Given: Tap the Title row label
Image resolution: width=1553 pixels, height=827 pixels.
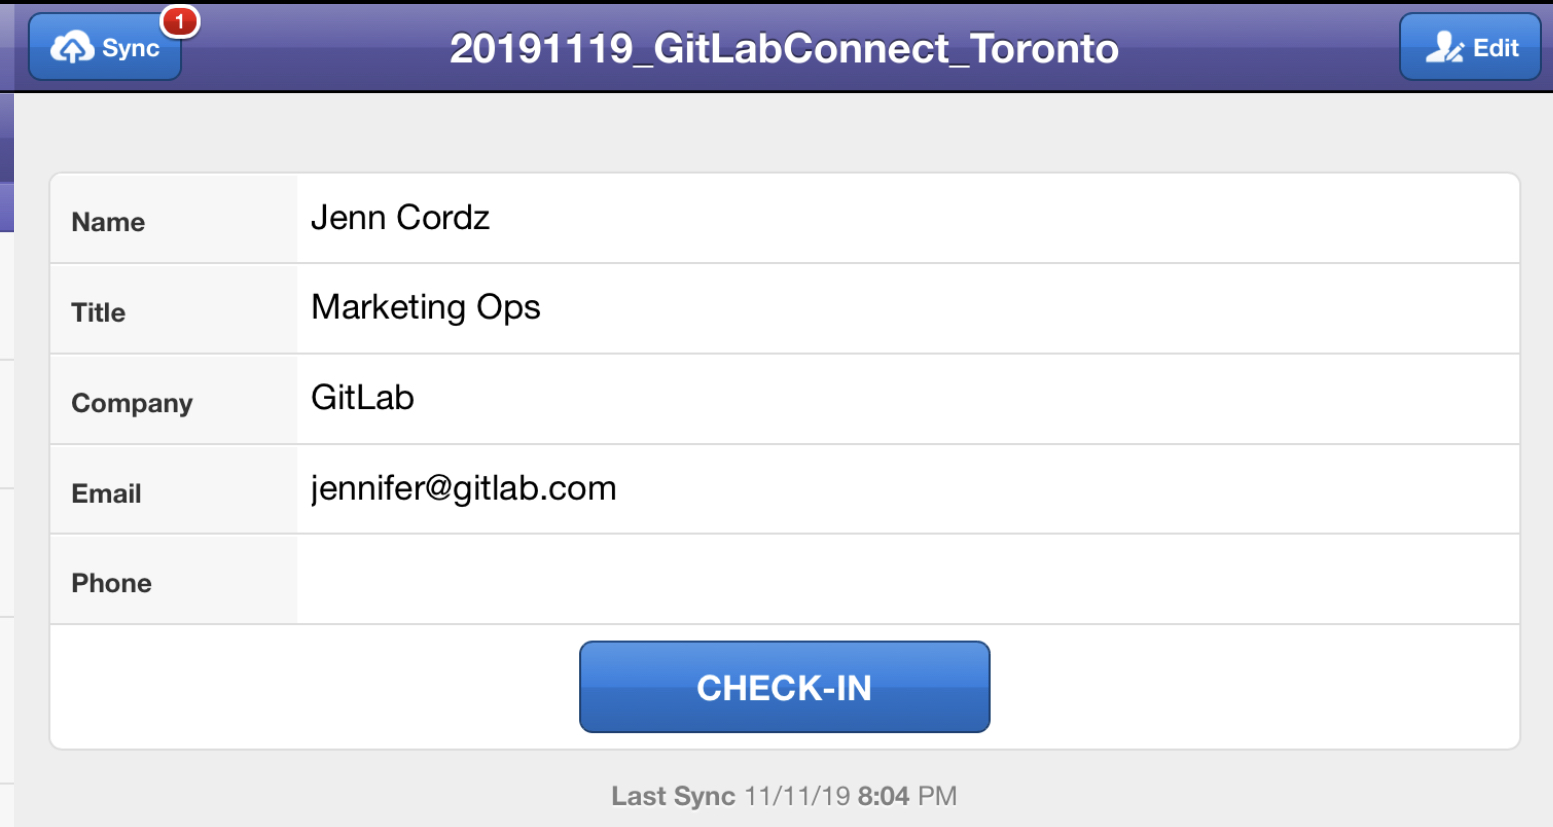Looking at the screenshot, I should 98,312.
